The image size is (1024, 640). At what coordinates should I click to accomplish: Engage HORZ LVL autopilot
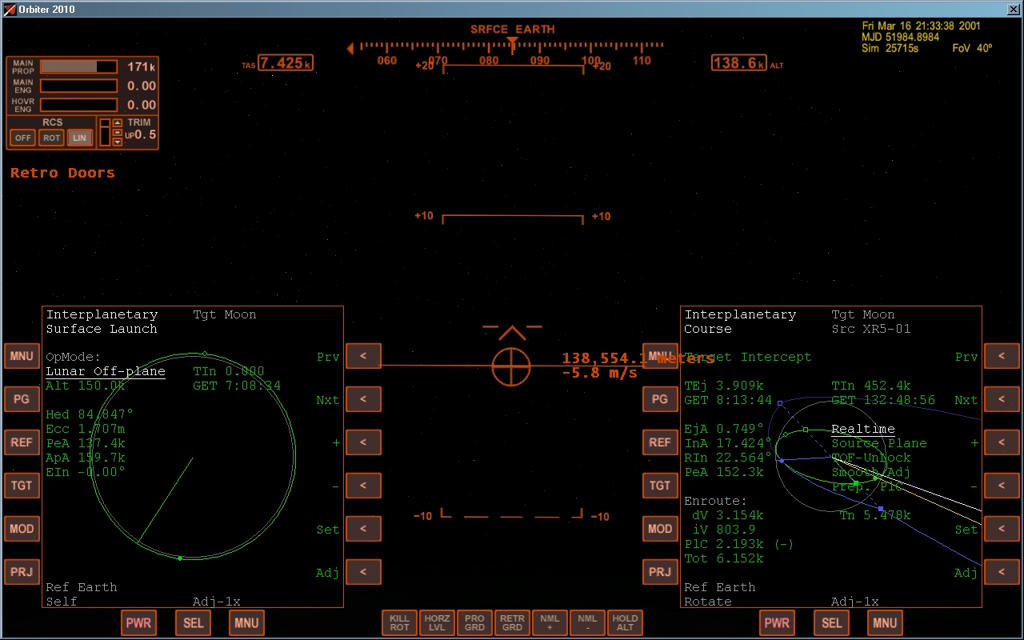pyautogui.click(x=437, y=622)
